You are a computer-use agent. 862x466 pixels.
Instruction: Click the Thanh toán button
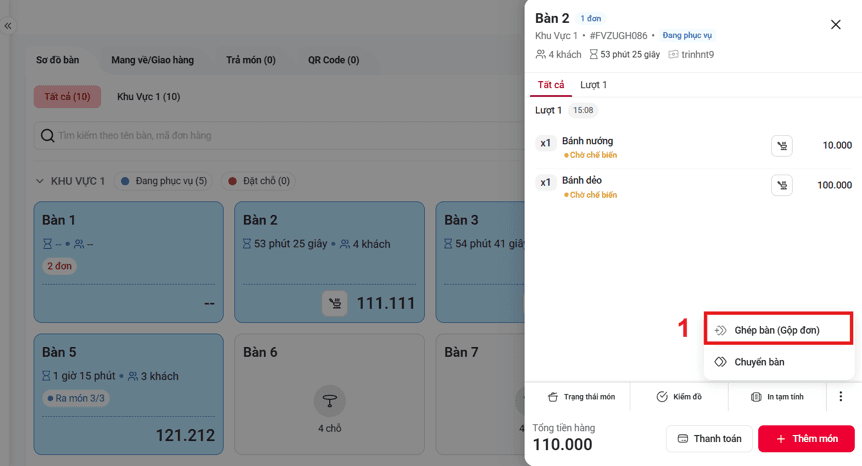(x=709, y=439)
